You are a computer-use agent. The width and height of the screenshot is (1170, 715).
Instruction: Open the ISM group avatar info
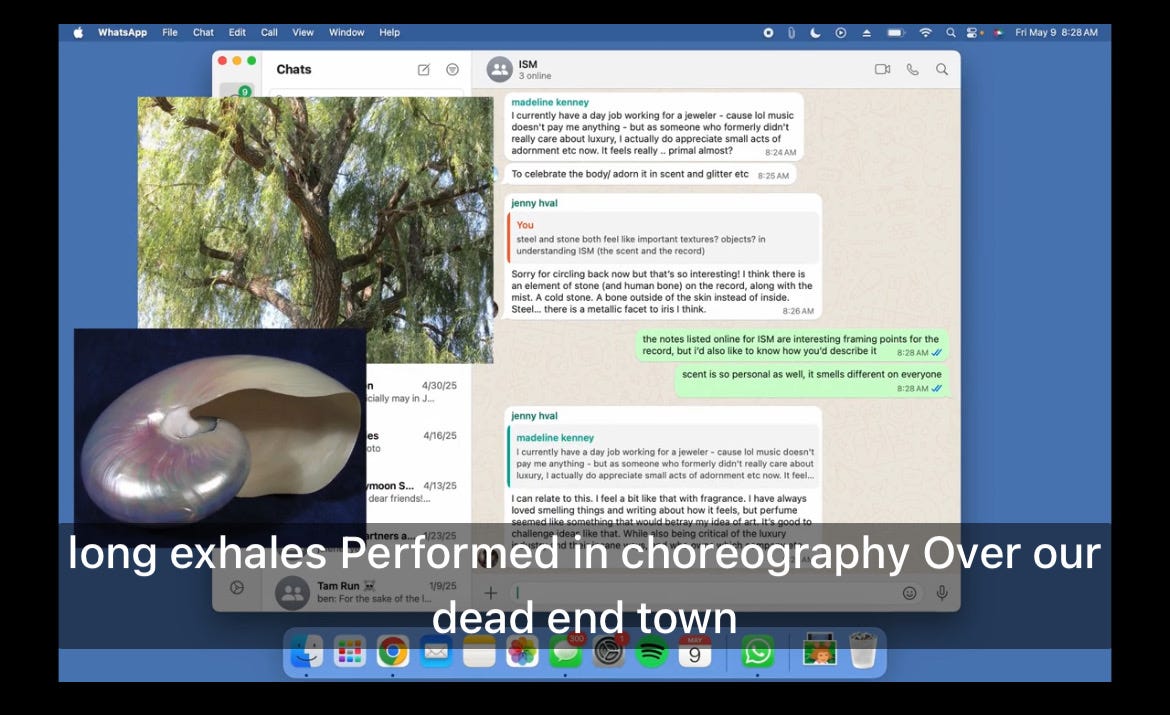click(499, 69)
